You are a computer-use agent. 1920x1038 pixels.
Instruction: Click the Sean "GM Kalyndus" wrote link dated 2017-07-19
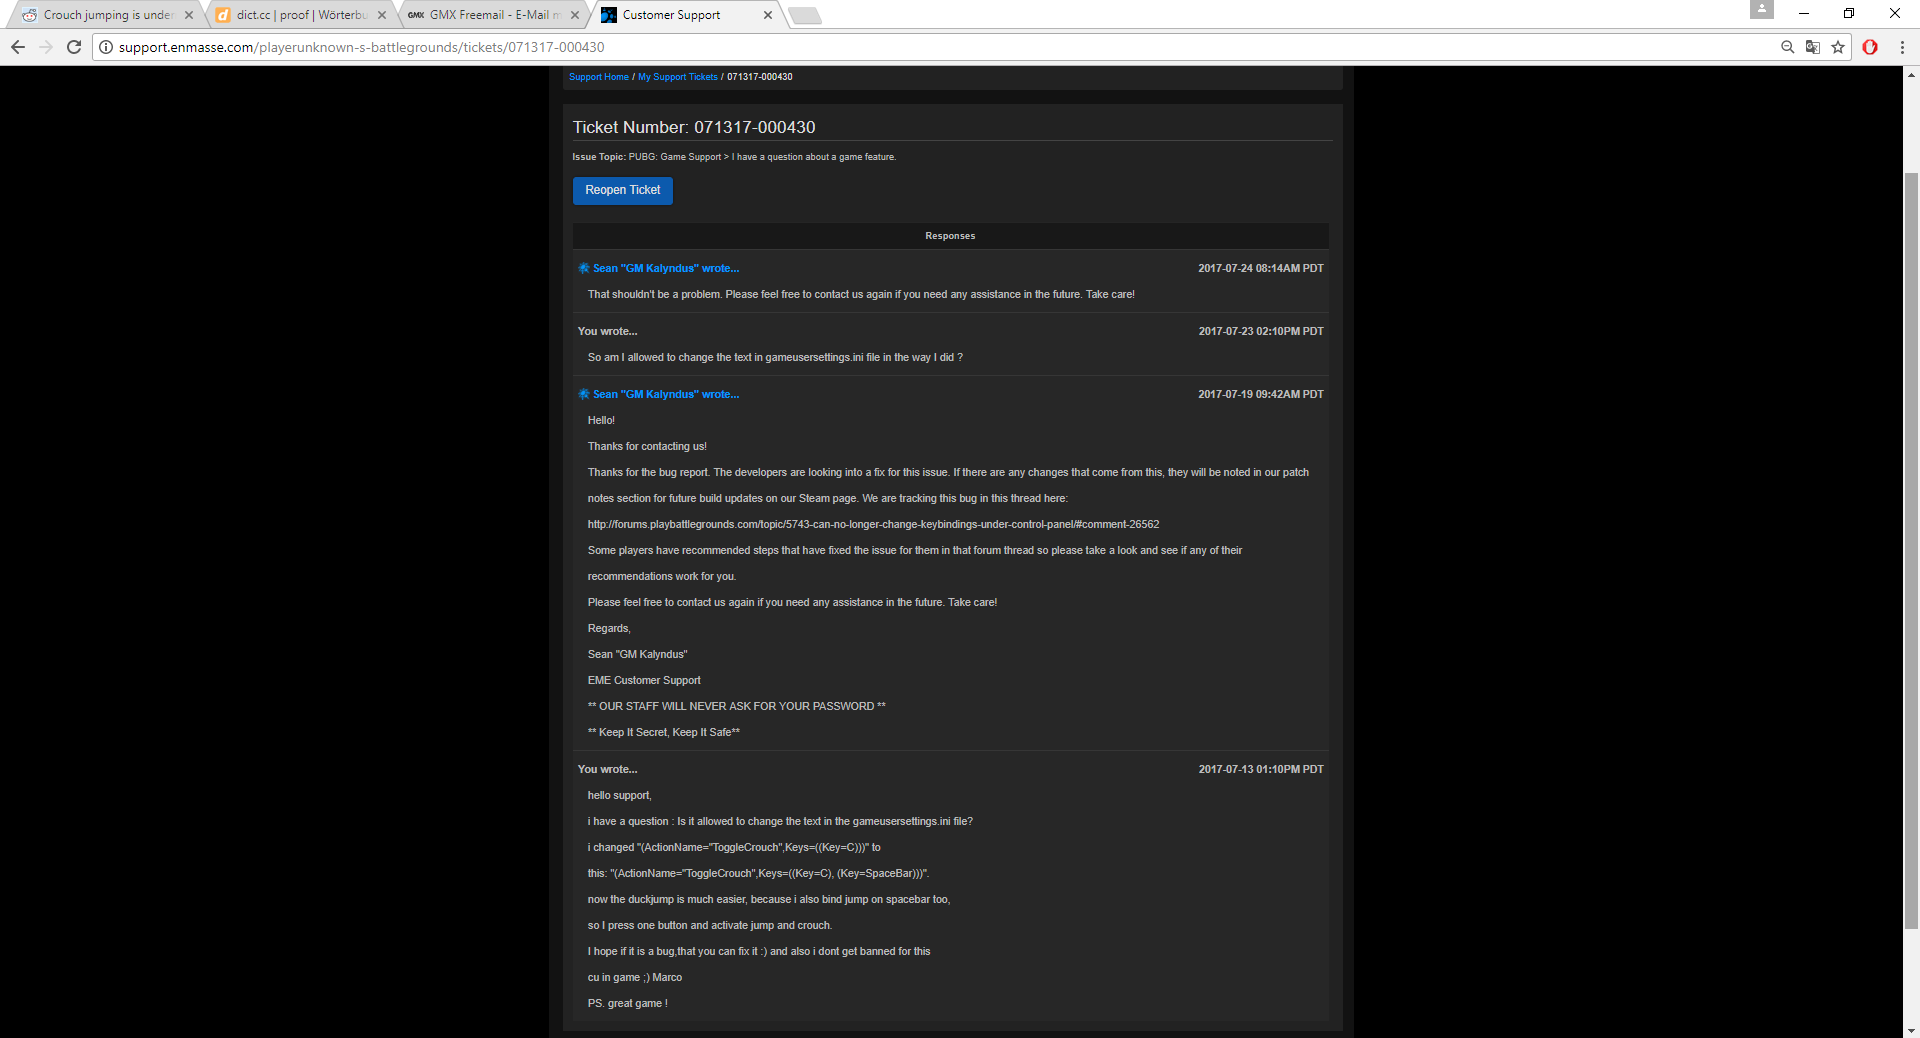(x=666, y=394)
